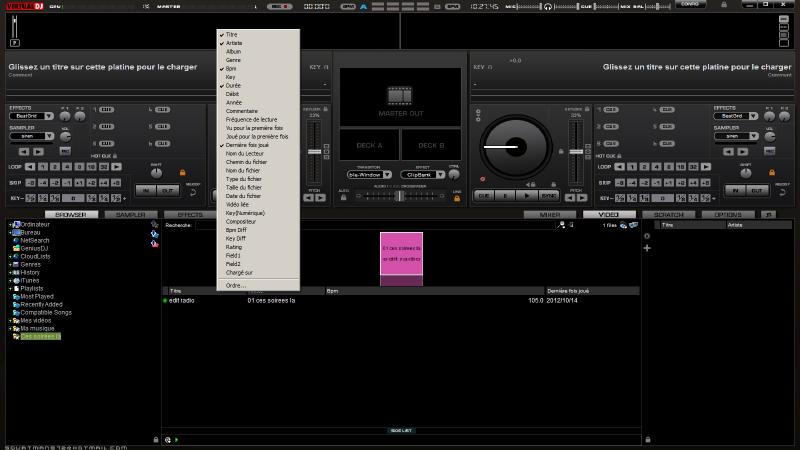Click the plus icon beside the side list

647,247
